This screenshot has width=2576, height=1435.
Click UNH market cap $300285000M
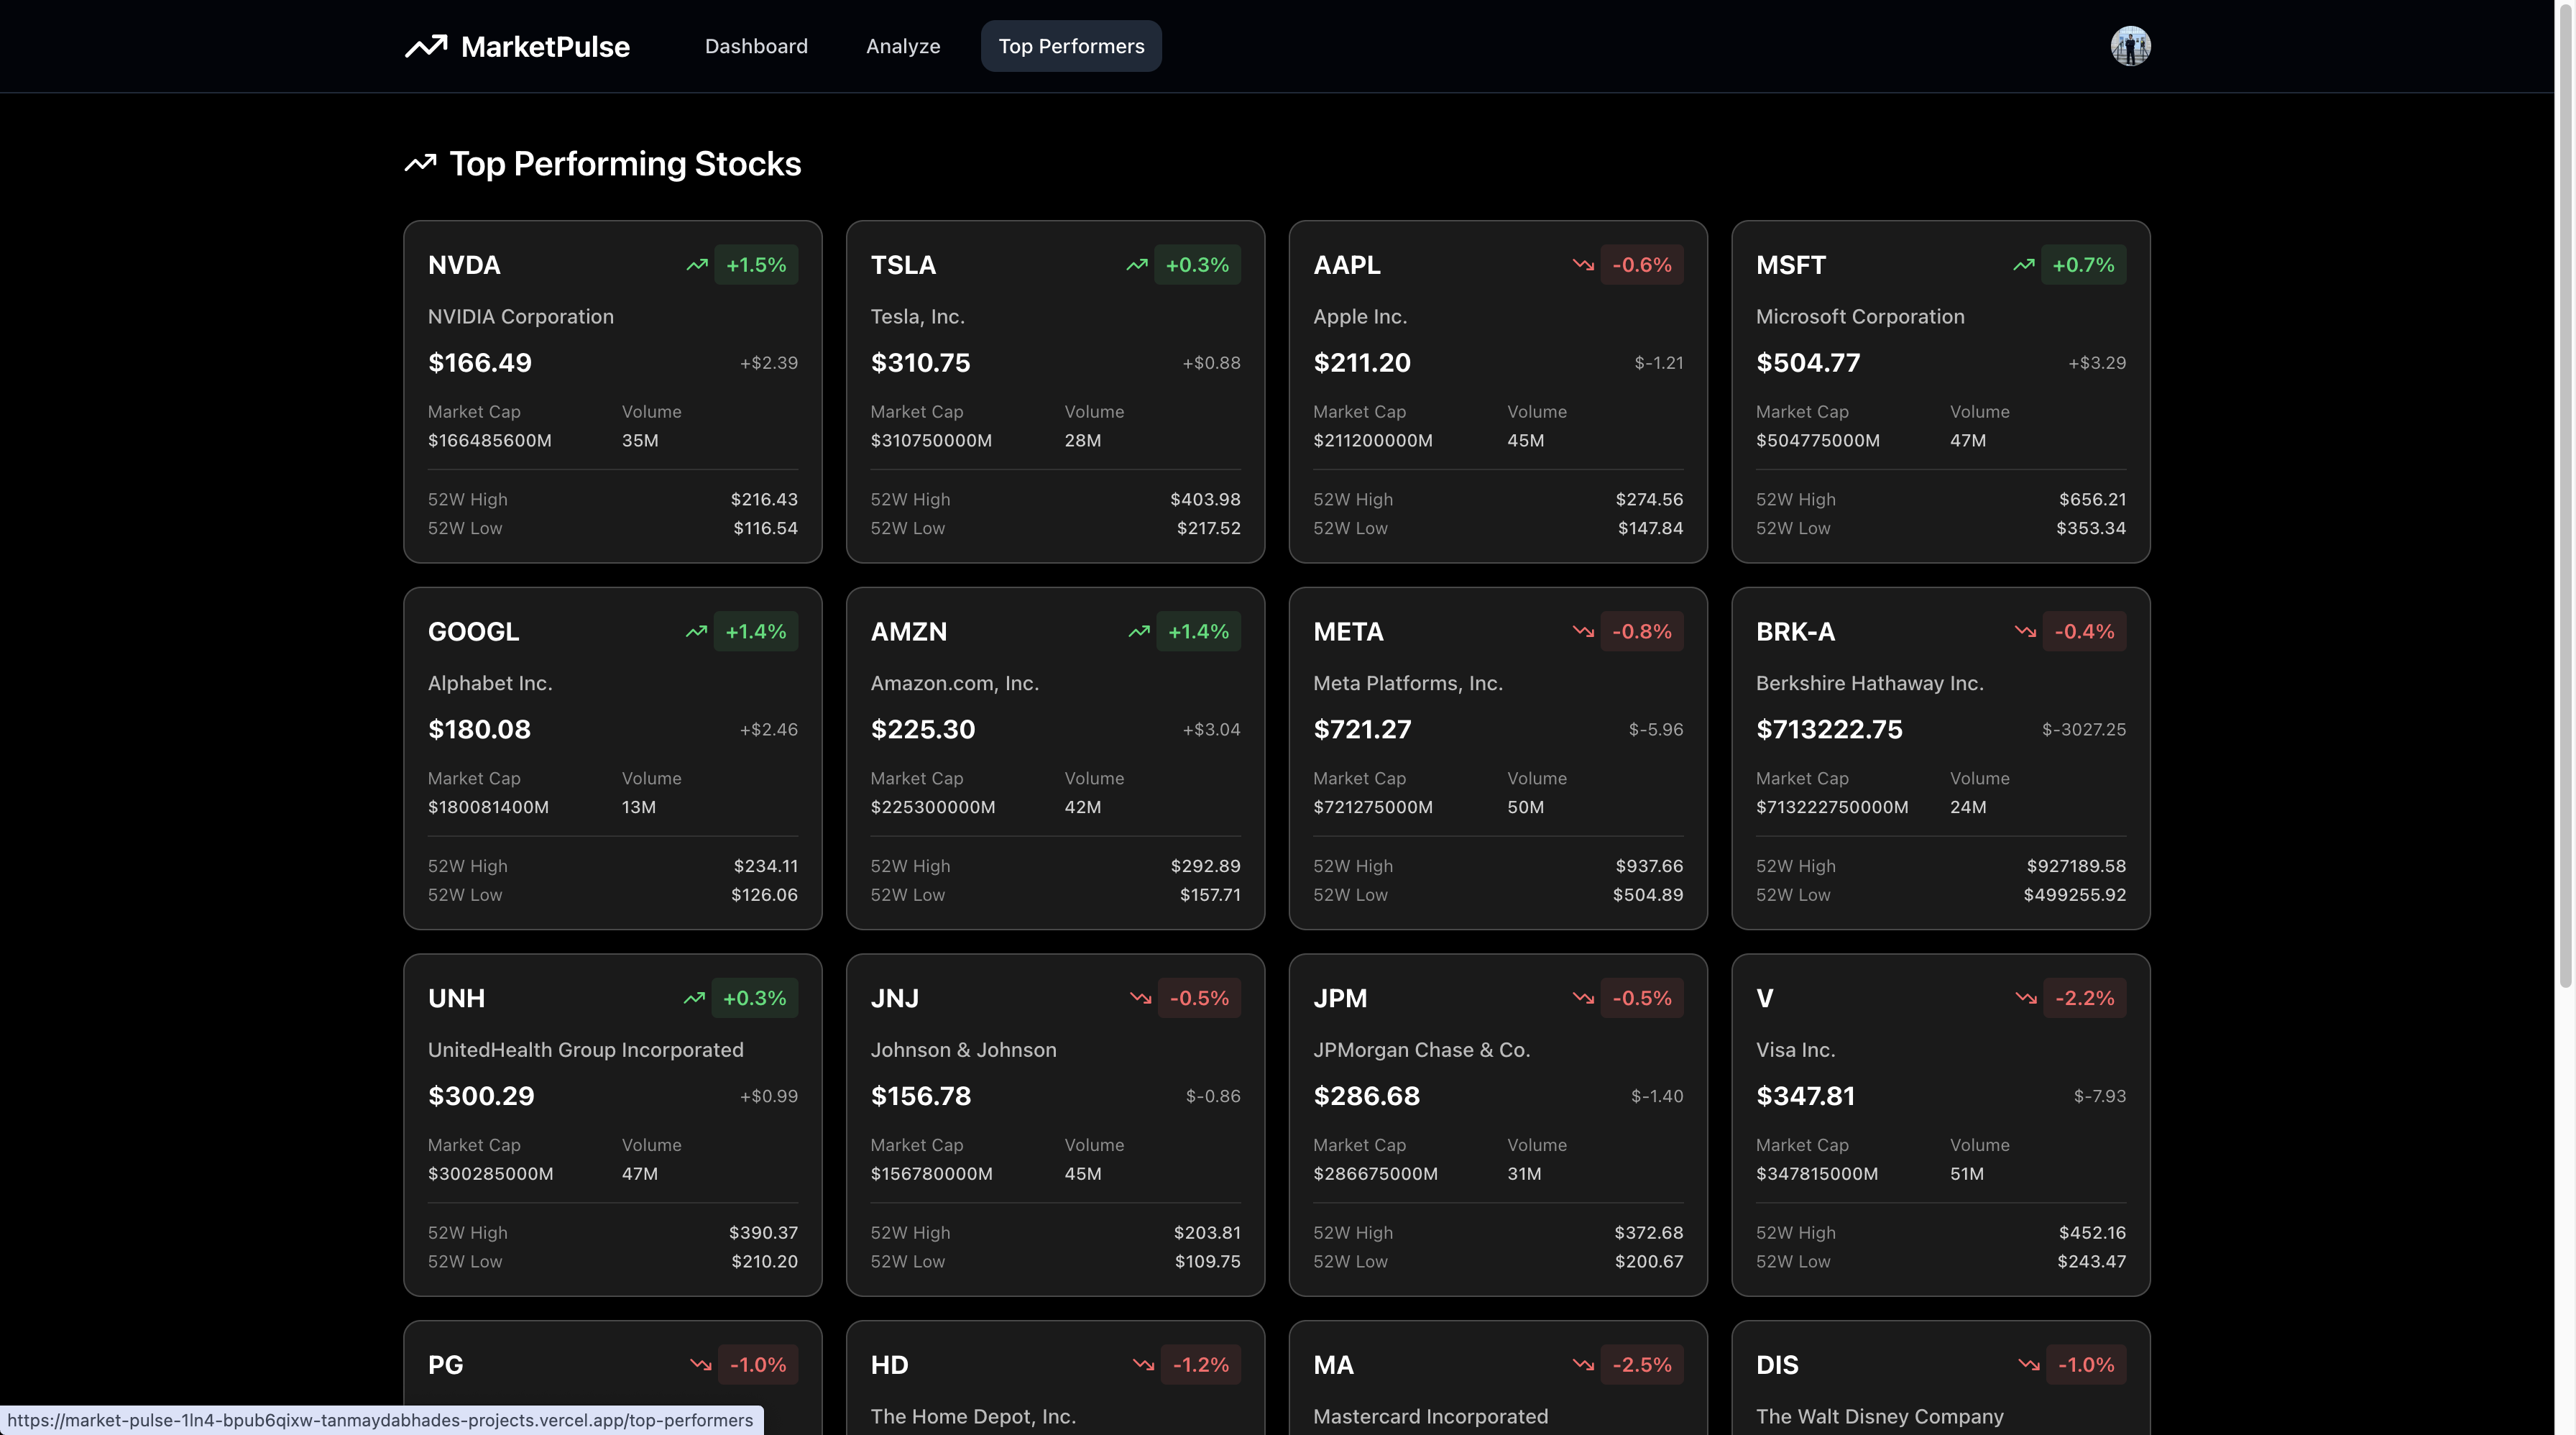(x=490, y=1174)
